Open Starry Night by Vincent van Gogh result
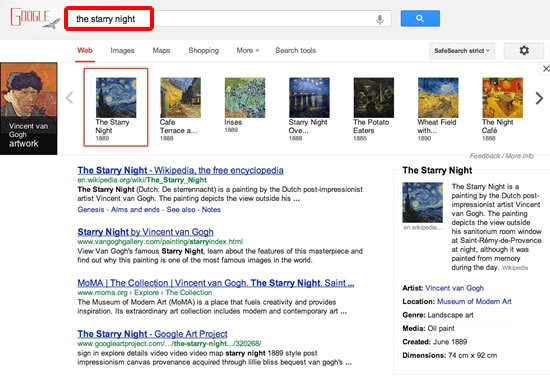550x376 pixels. click(145, 232)
